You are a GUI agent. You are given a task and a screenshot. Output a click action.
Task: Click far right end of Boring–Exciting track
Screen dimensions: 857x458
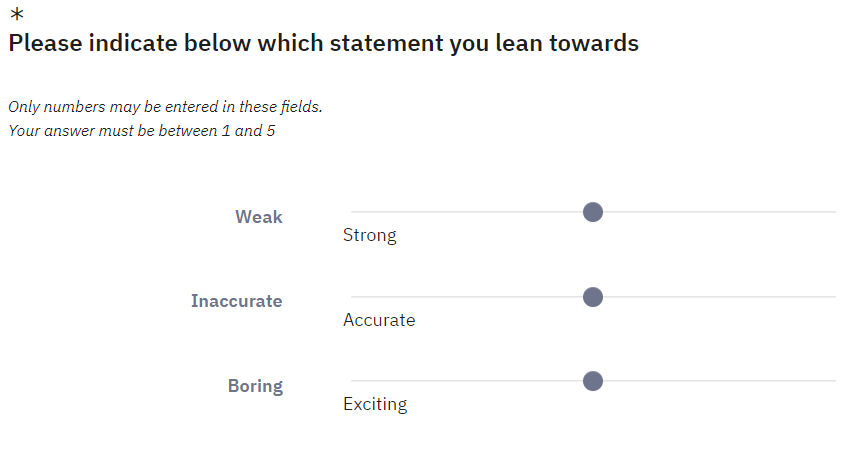(833, 381)
